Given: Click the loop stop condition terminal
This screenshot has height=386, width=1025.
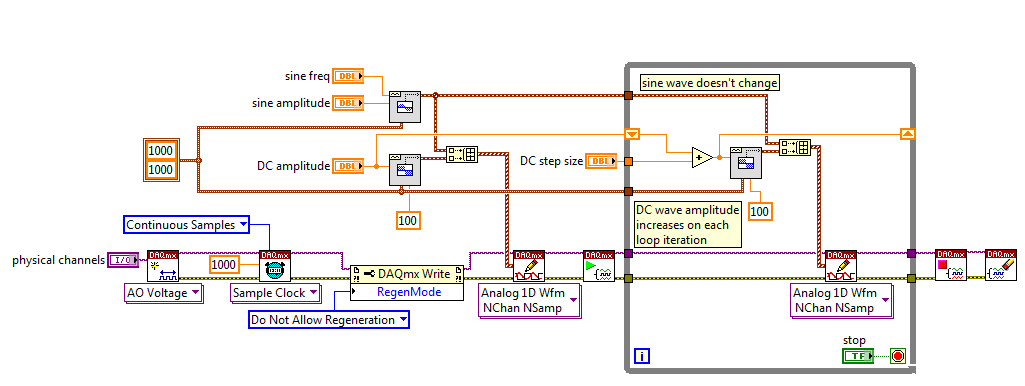Looking at the screenshot, I should [x=898, y=356].
